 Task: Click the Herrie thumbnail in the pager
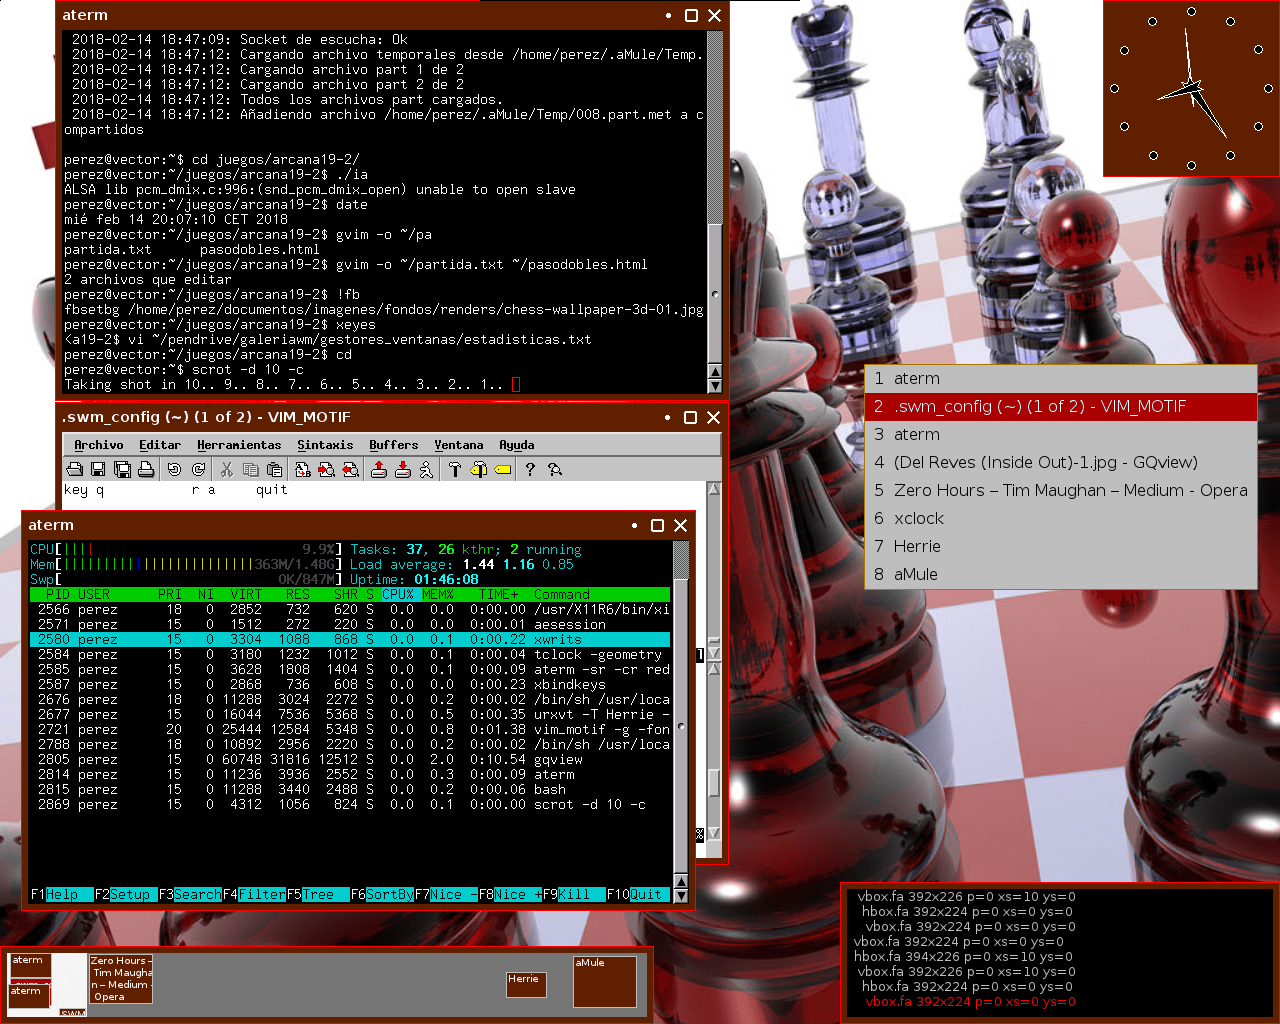tap(527, 984)
